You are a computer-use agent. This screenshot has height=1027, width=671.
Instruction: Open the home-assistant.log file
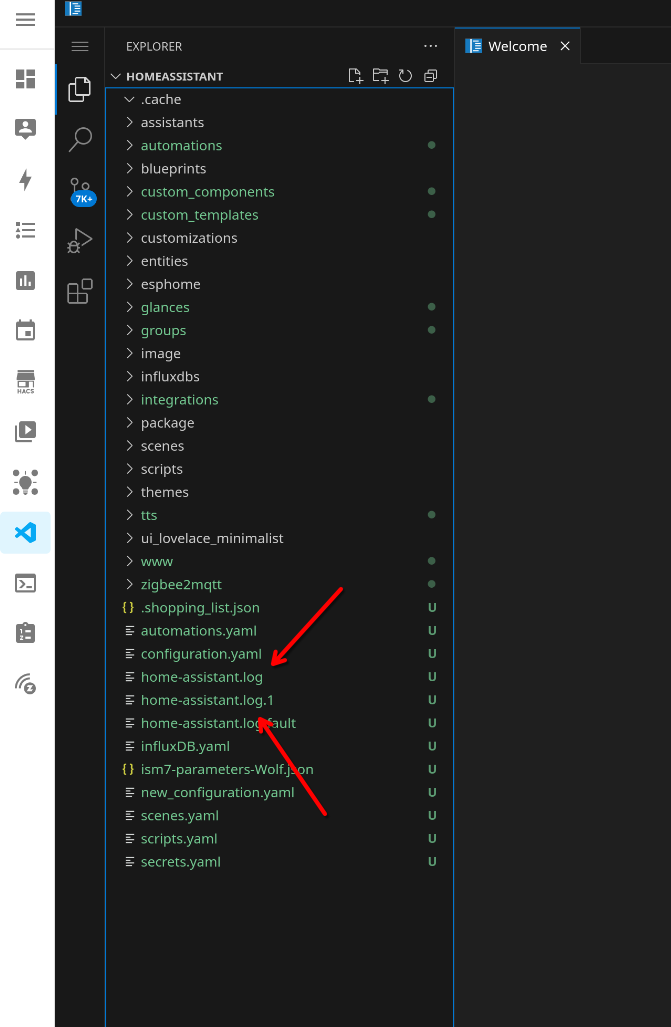coord(201,677)
